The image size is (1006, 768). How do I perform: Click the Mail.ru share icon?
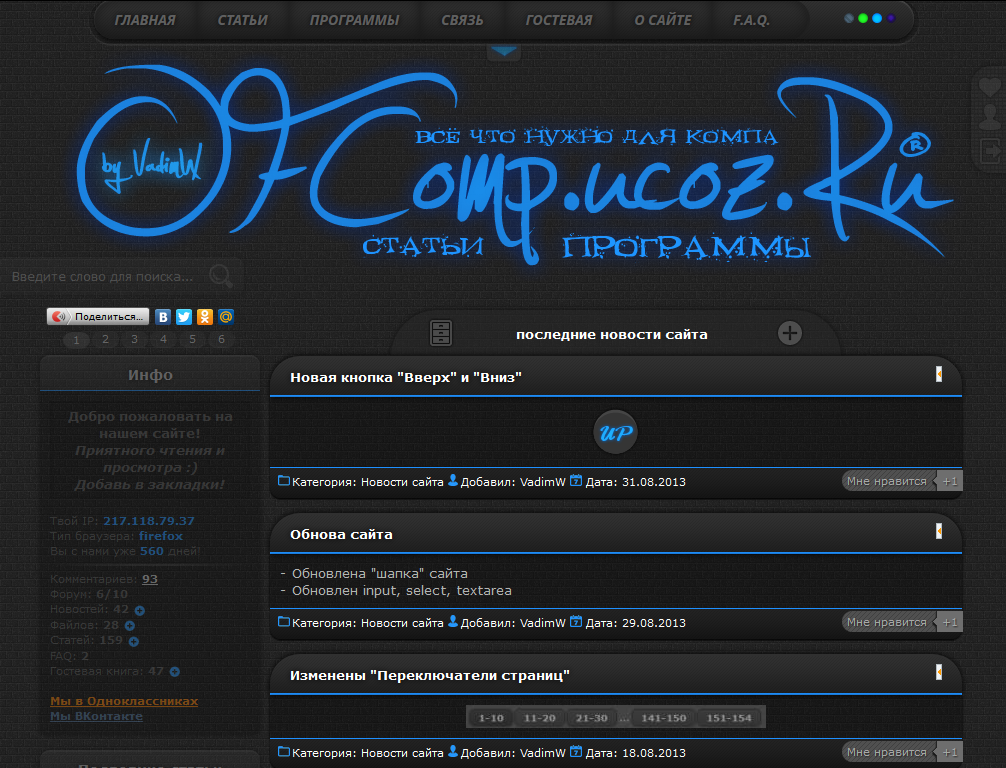tap(226, 317)
